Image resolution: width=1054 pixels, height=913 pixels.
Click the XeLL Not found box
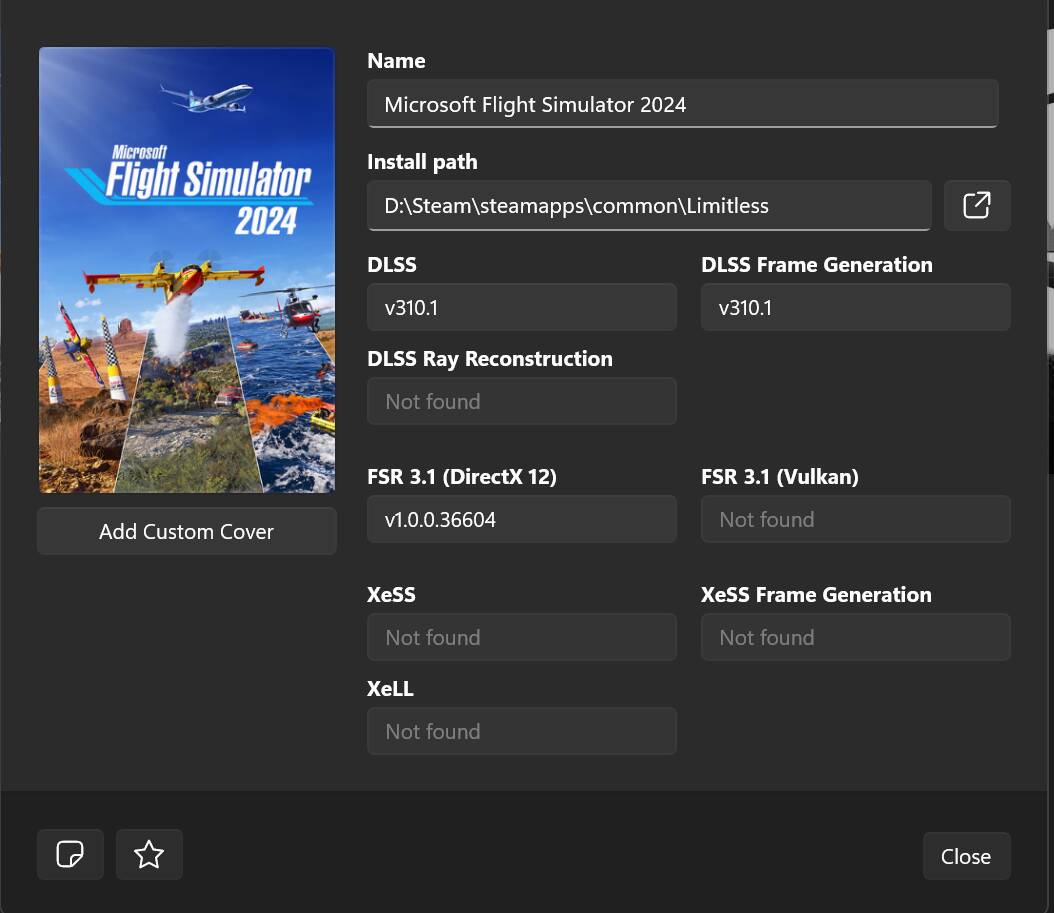522,731
